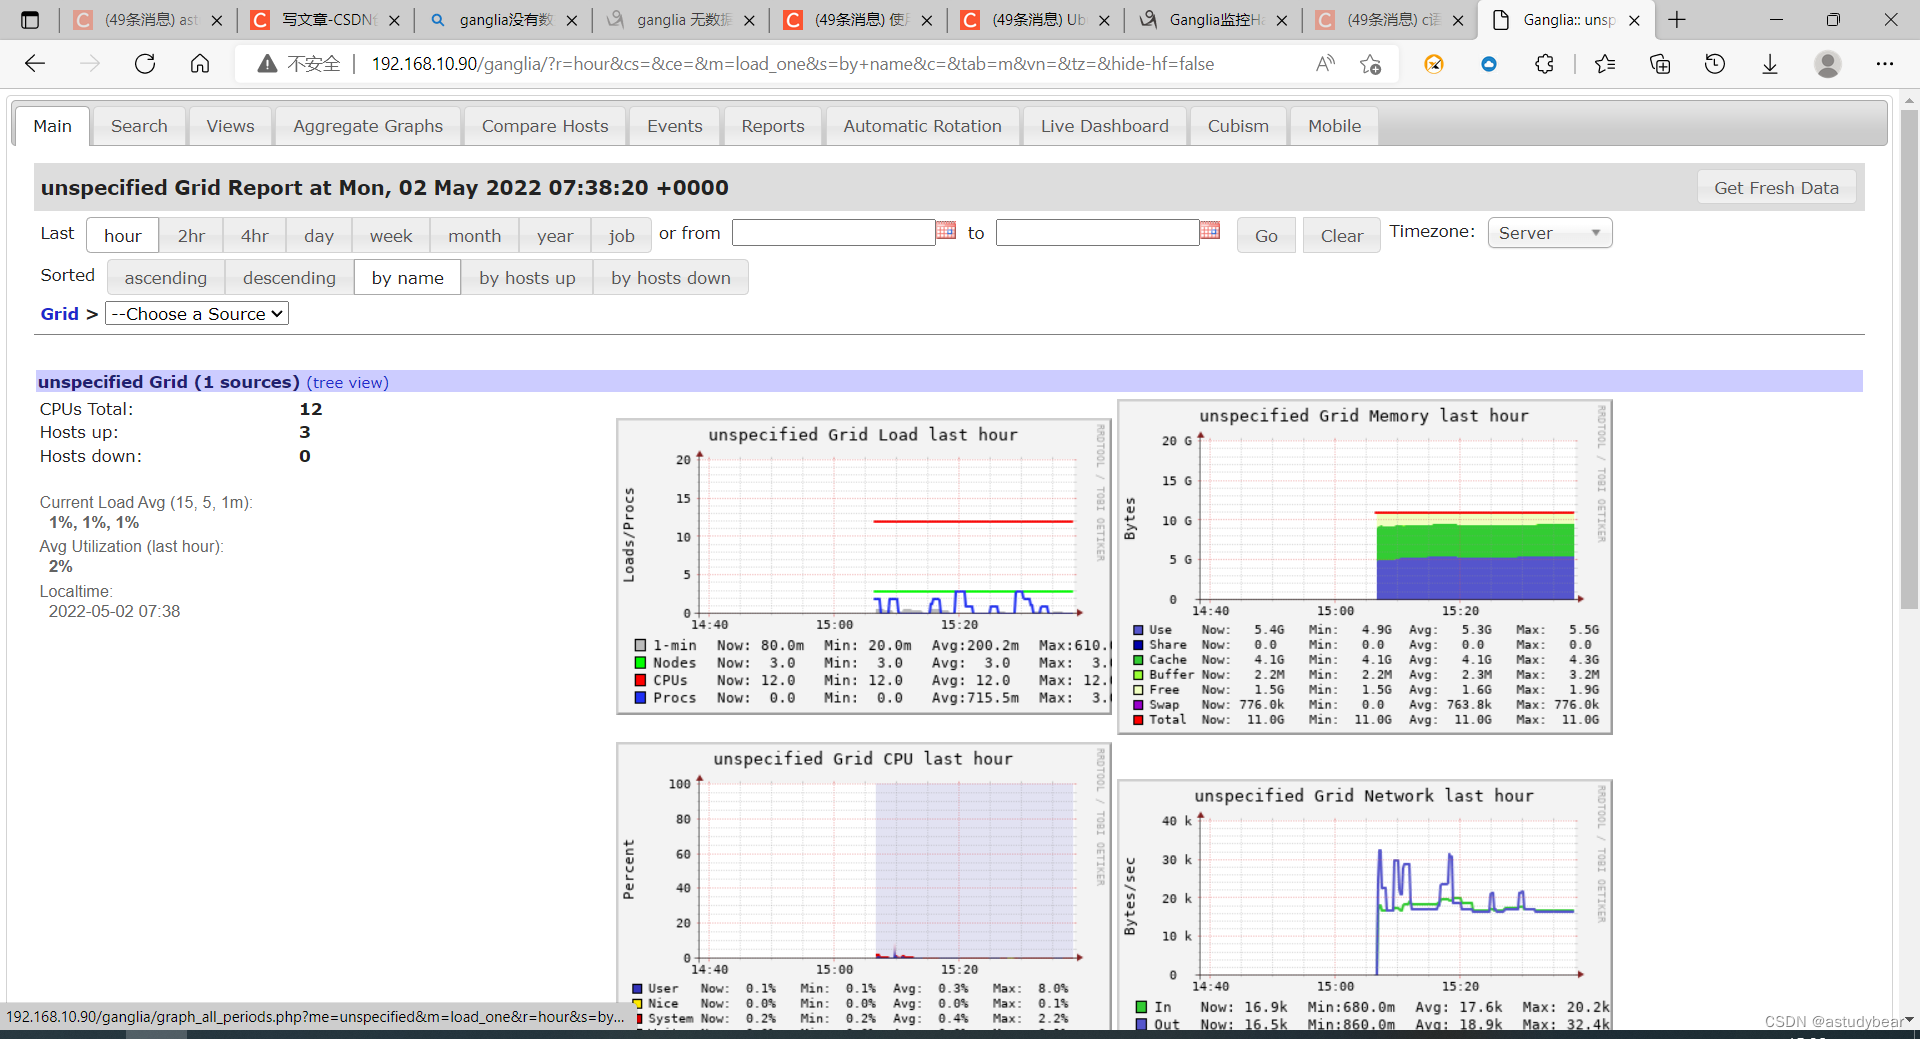Sort hosts by name
1920x1039 pixels.
(x=408, y=278)
